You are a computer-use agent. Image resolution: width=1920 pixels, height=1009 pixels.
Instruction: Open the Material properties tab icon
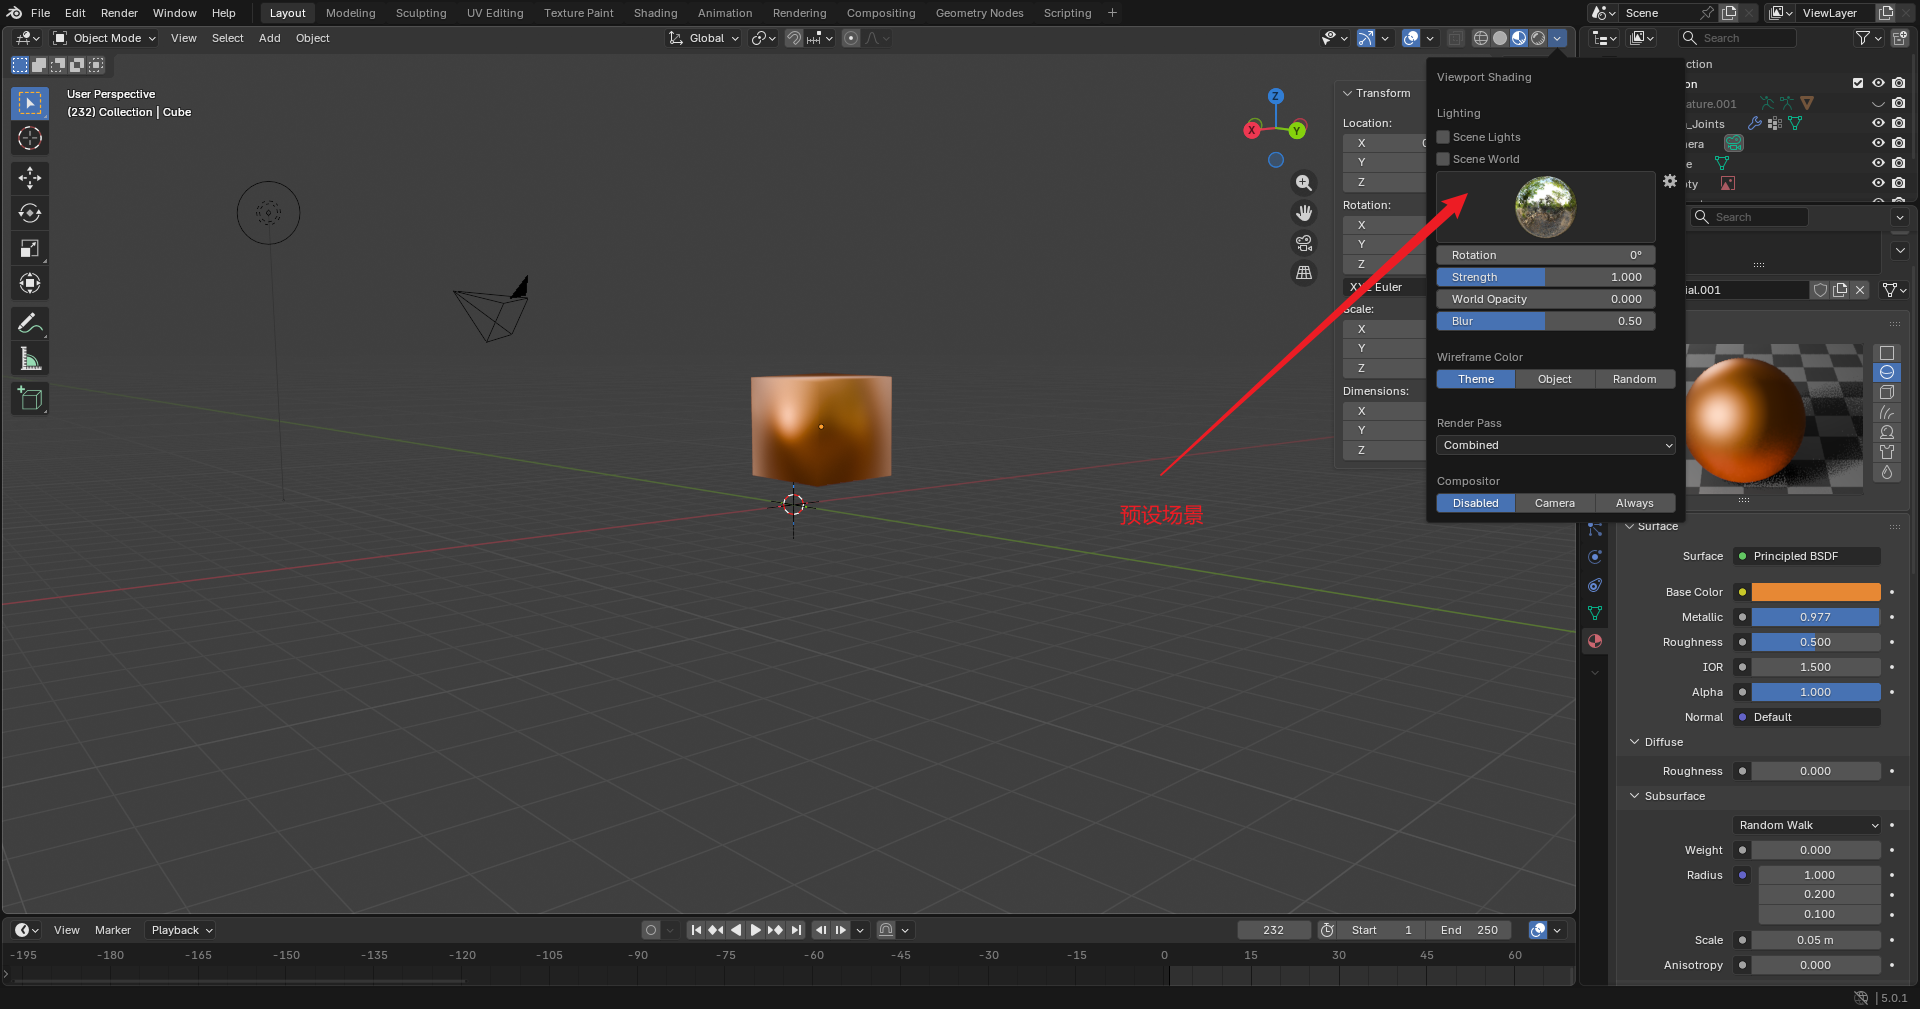pyautogui.click(x=1595, y=641)
